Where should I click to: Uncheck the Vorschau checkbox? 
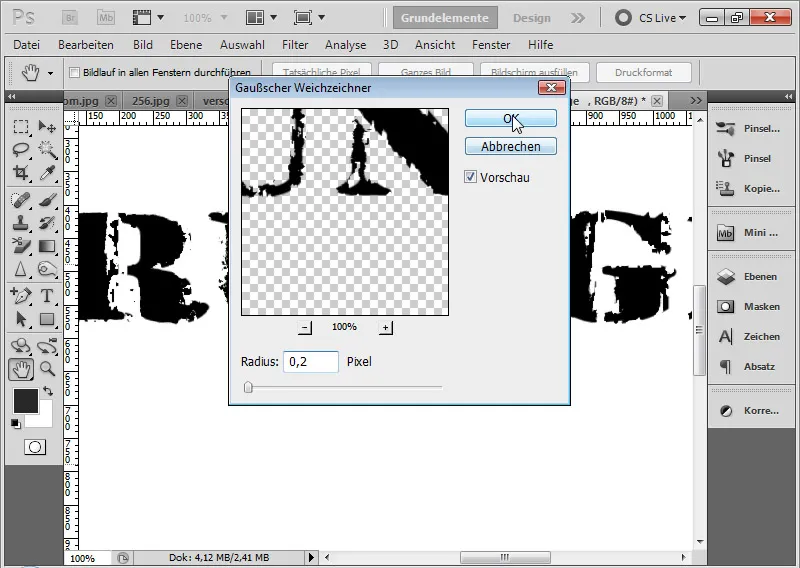pos(470,177)
